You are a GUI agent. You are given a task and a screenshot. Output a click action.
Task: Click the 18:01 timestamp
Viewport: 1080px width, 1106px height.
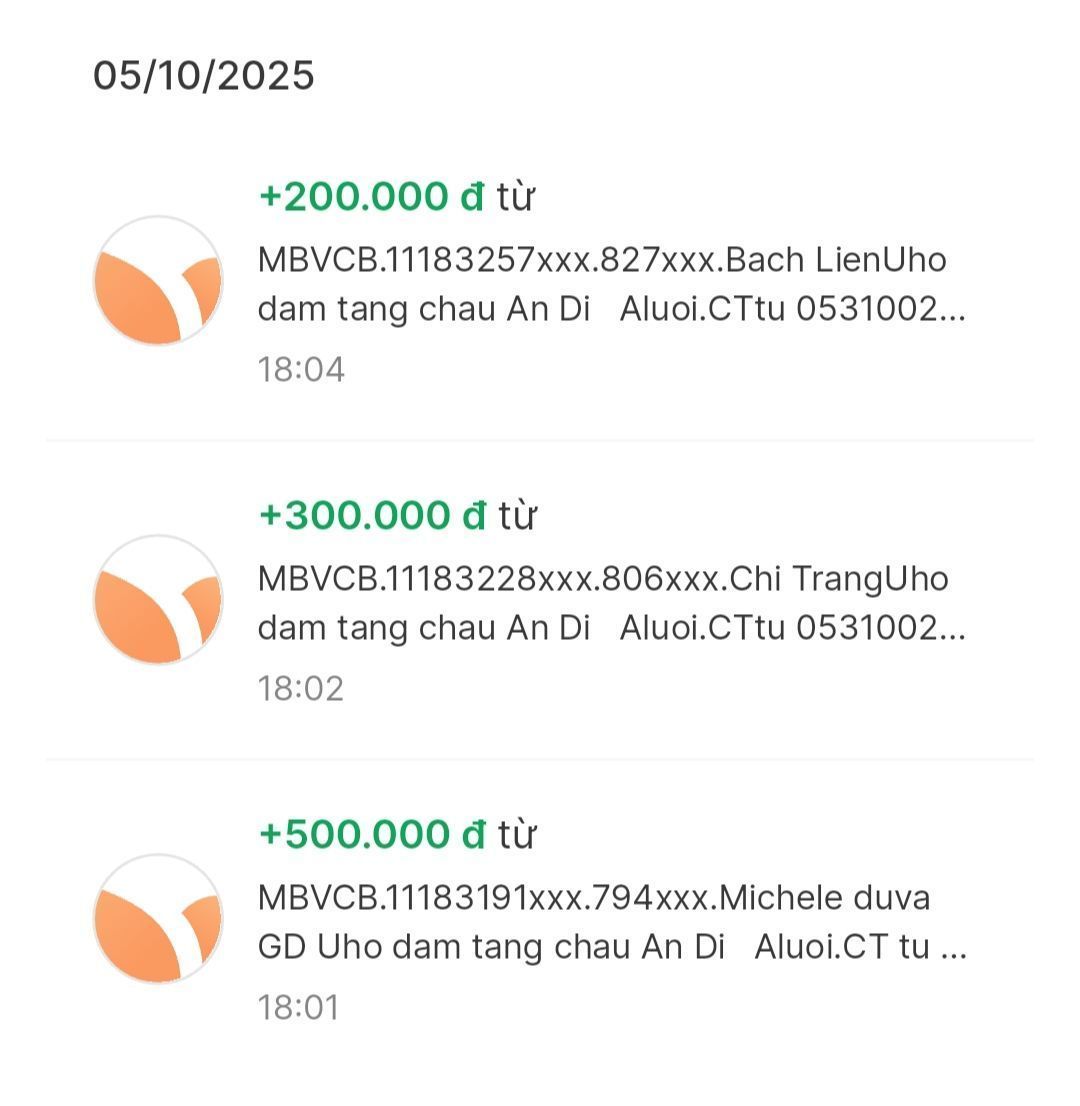298,1007
